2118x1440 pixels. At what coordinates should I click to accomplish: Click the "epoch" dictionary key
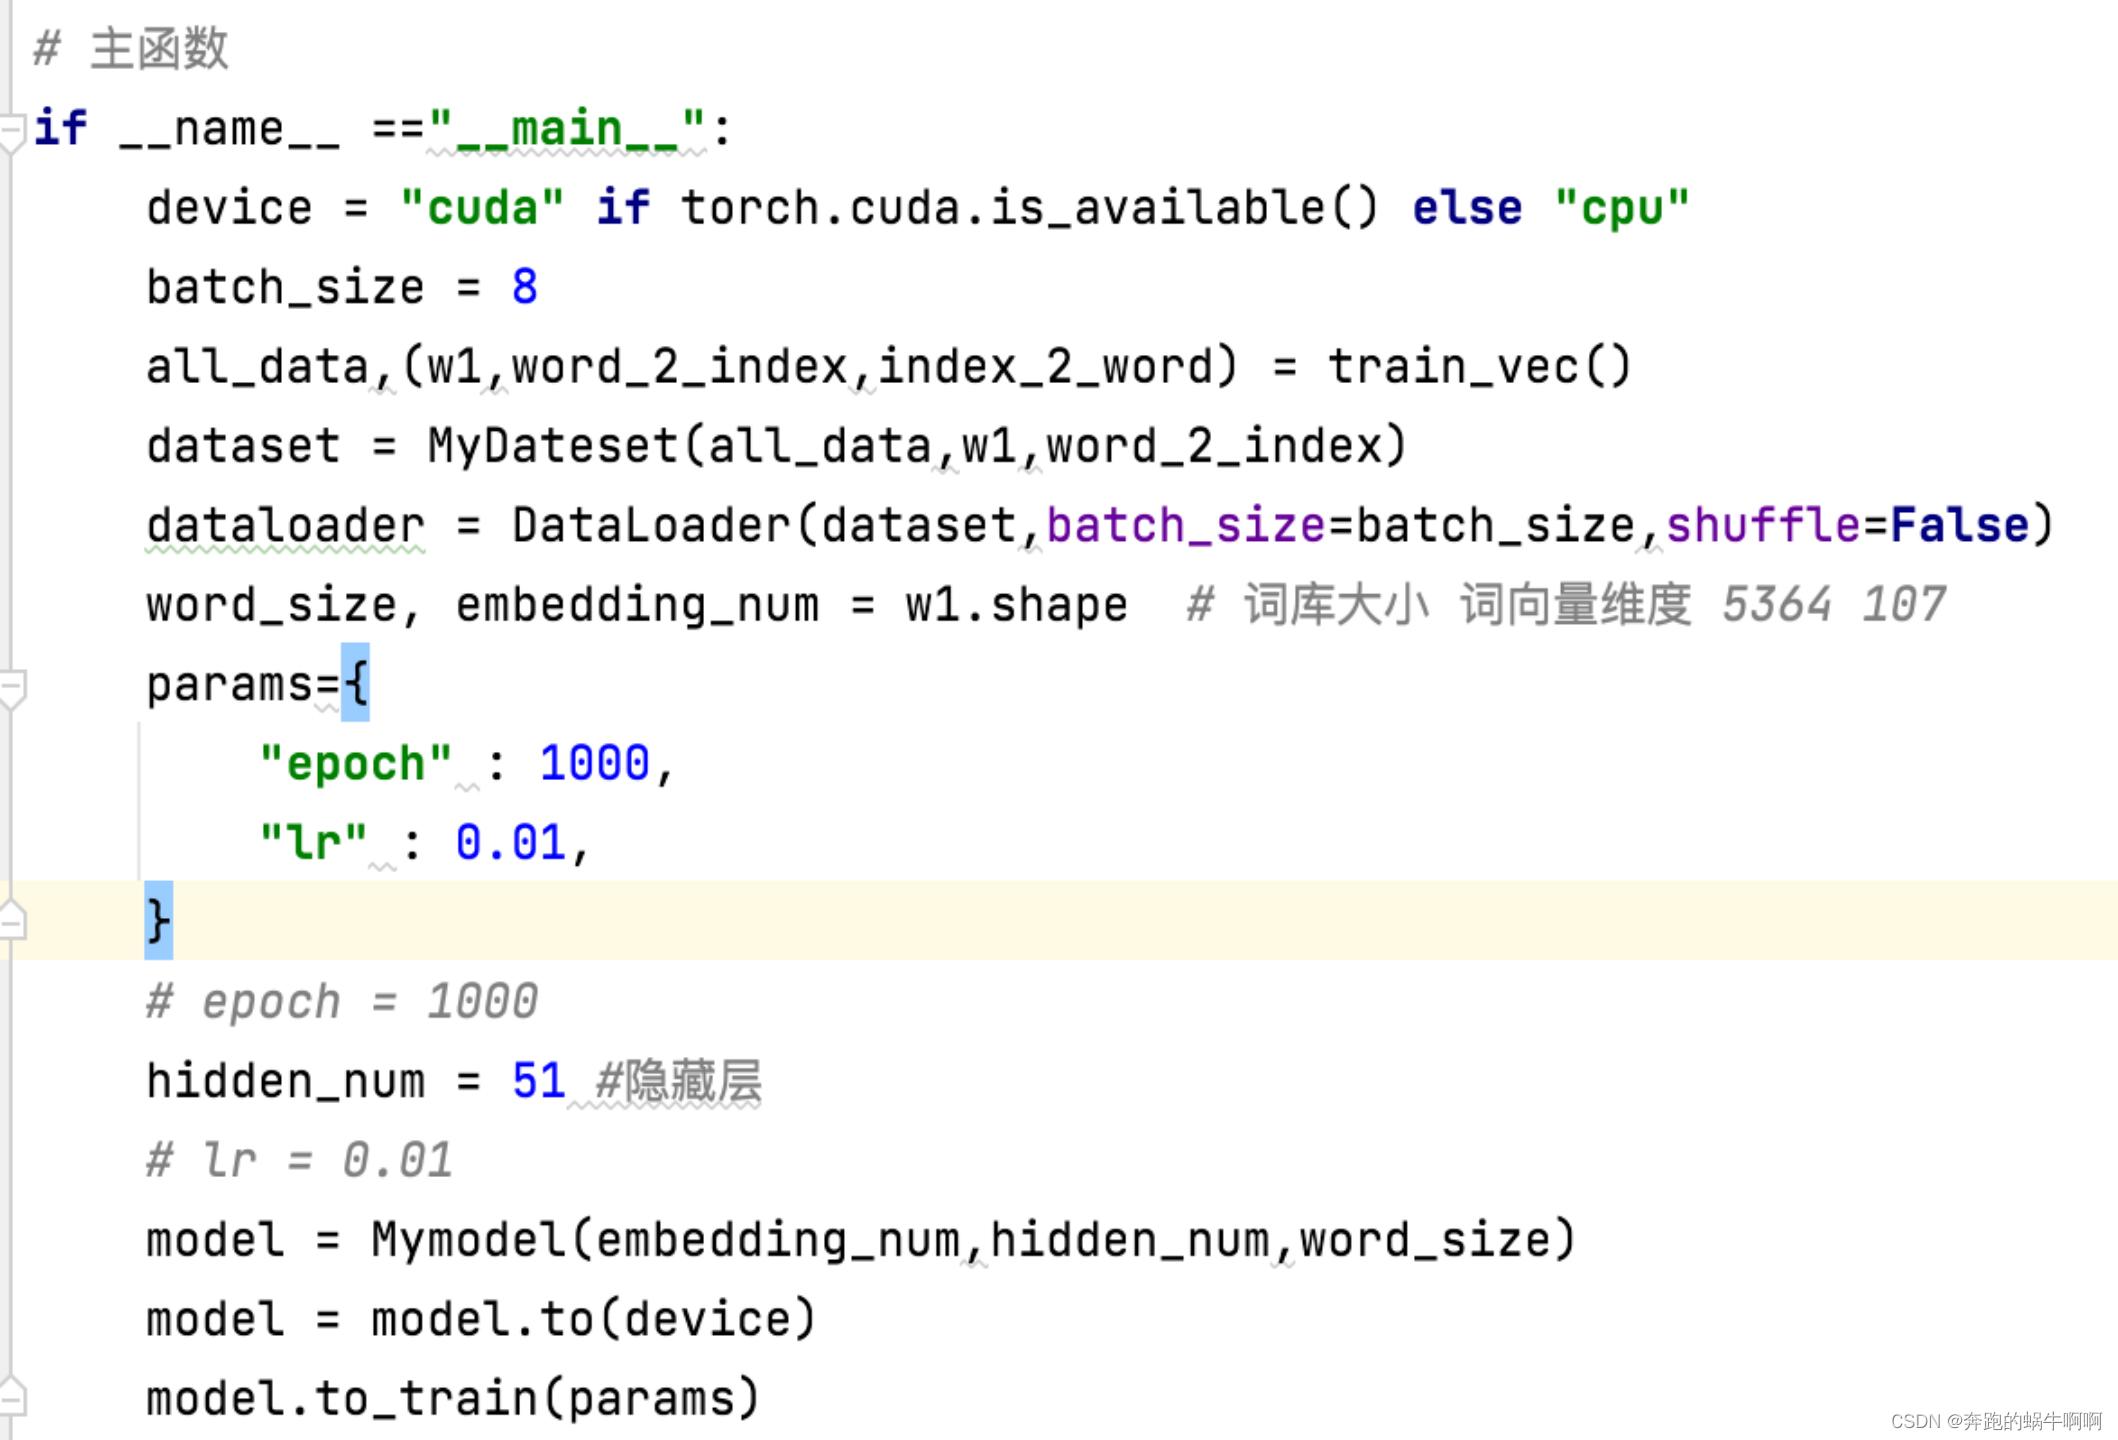355,763
